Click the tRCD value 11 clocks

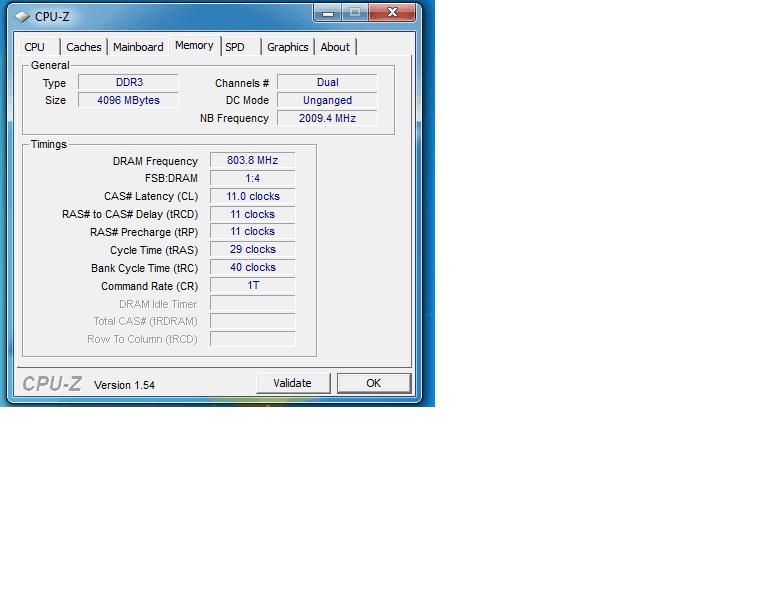point(253,214)
